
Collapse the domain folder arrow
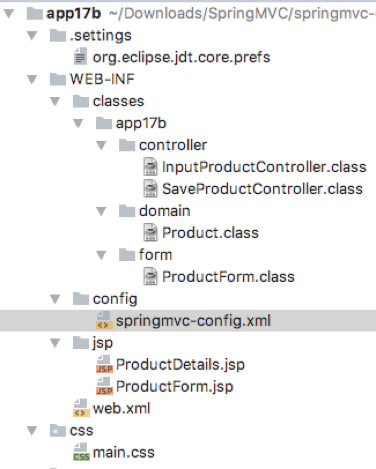point(101,211)
